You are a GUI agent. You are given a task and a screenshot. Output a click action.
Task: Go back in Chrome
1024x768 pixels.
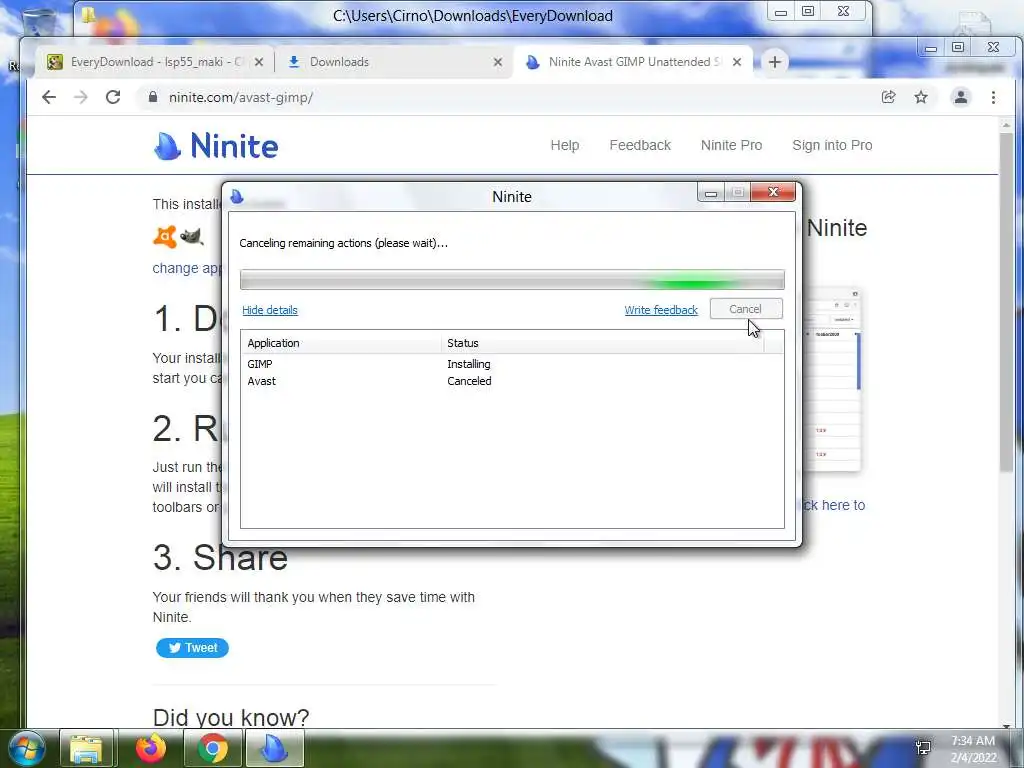pos(49,97)
